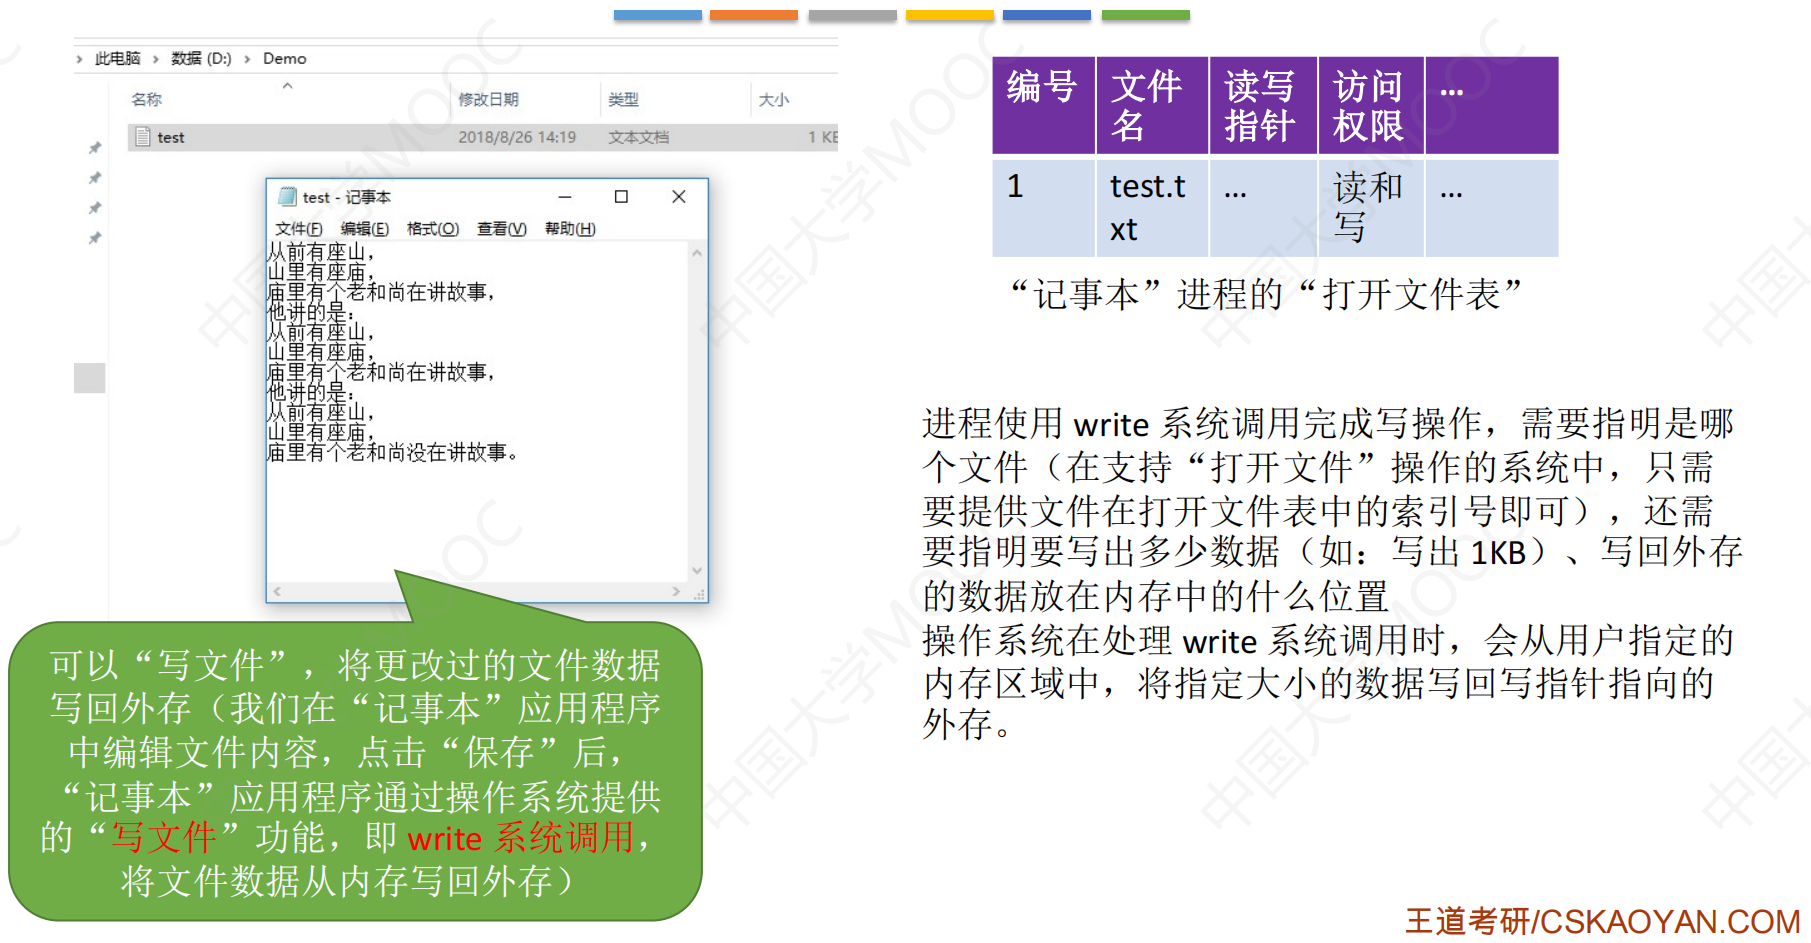
Task: Click the bottom pin icon in the sidebar
Action: point(95,238)
